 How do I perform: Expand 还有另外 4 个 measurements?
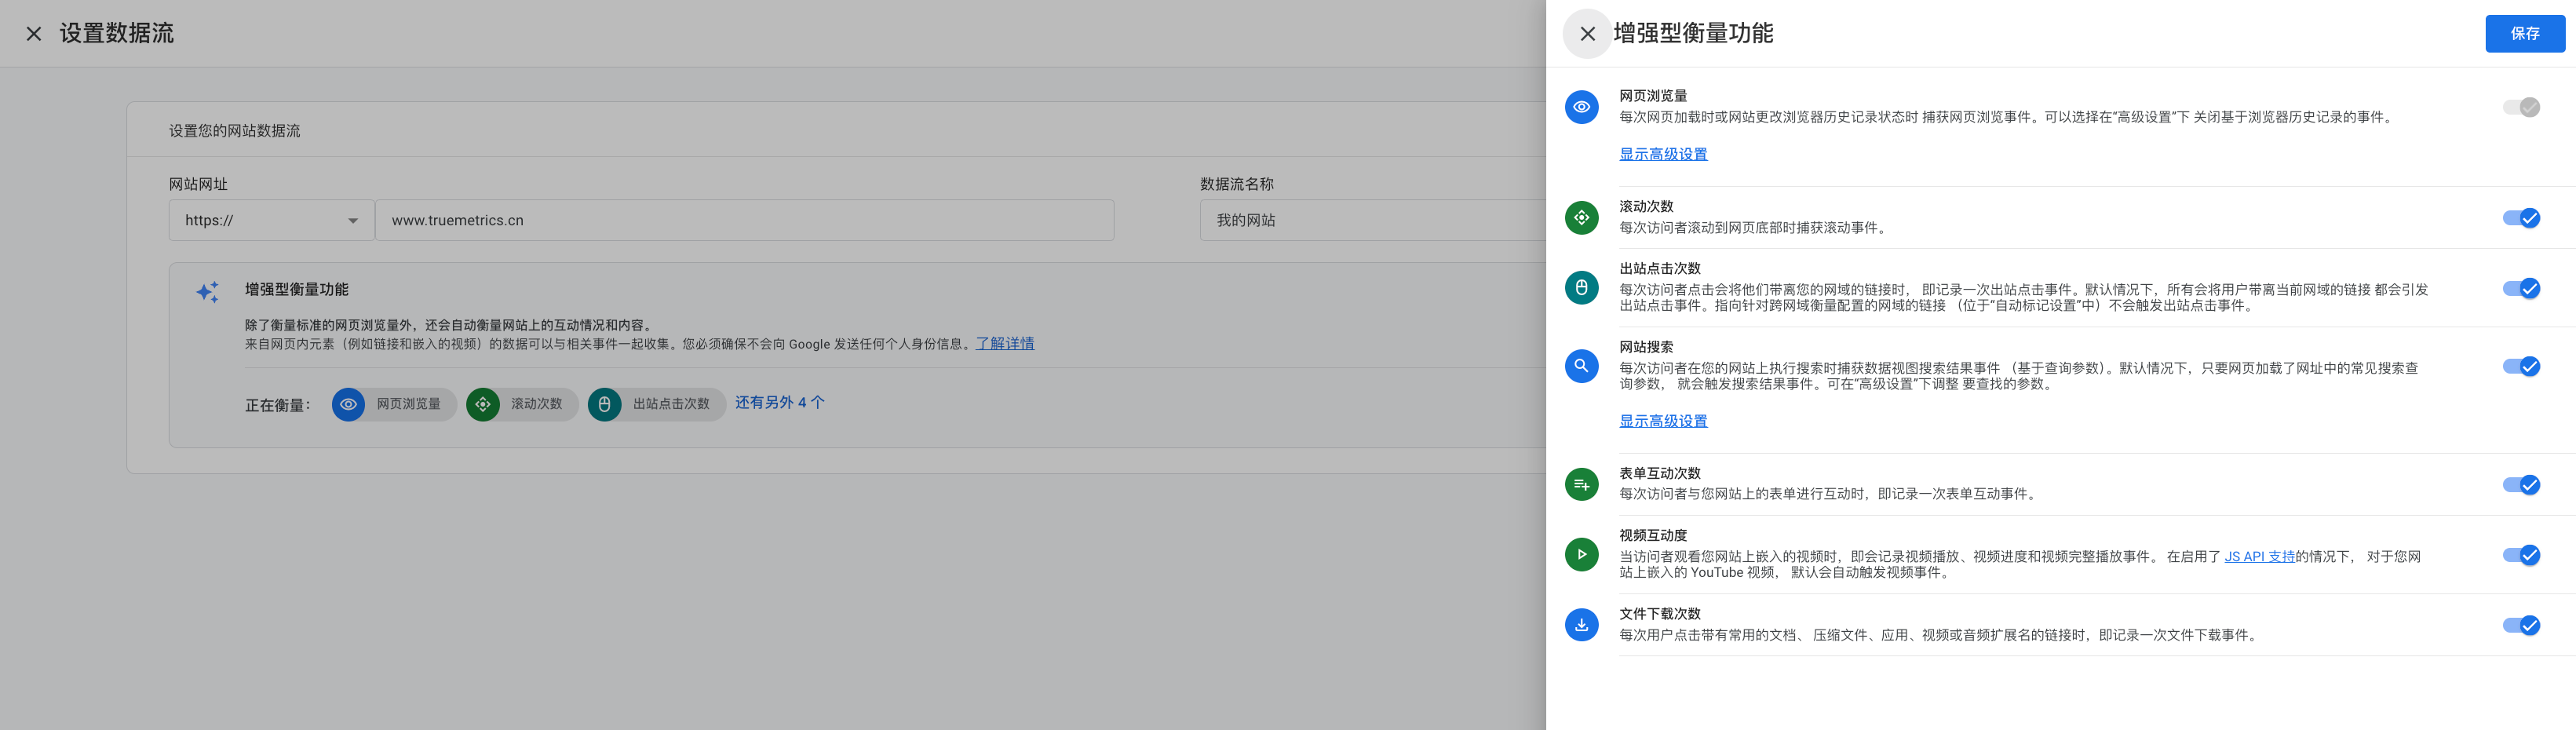point(780,402)
